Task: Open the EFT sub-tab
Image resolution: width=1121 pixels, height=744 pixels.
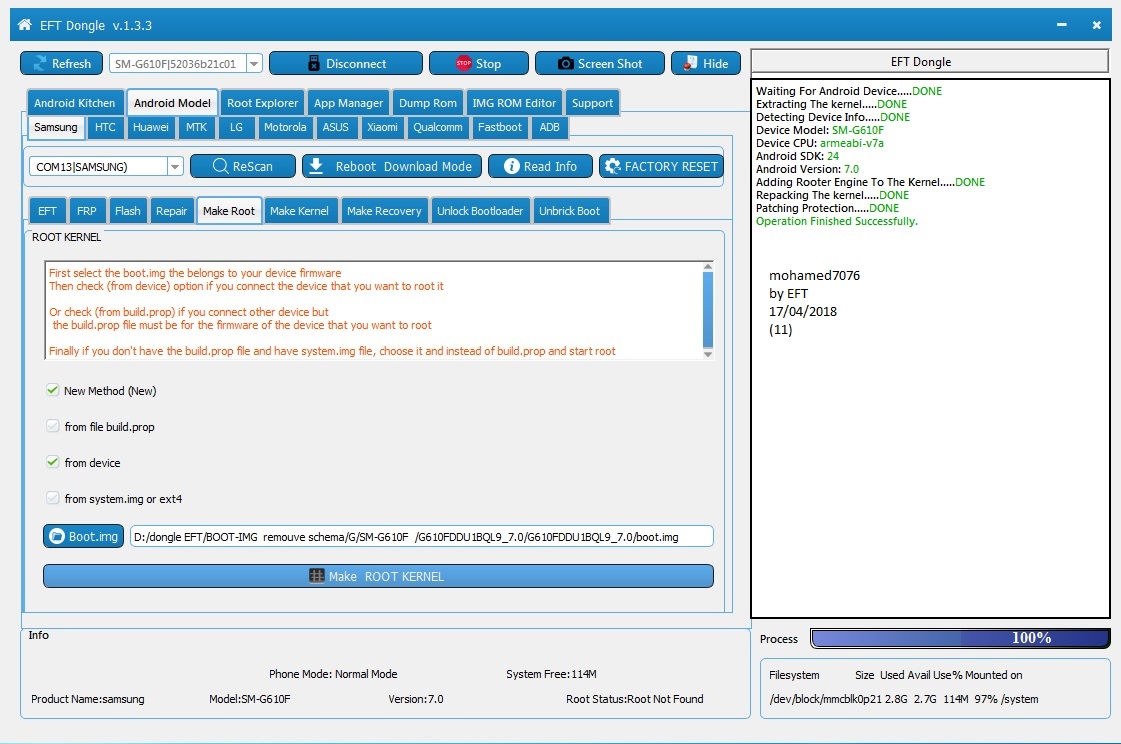Action: [47, 211]
